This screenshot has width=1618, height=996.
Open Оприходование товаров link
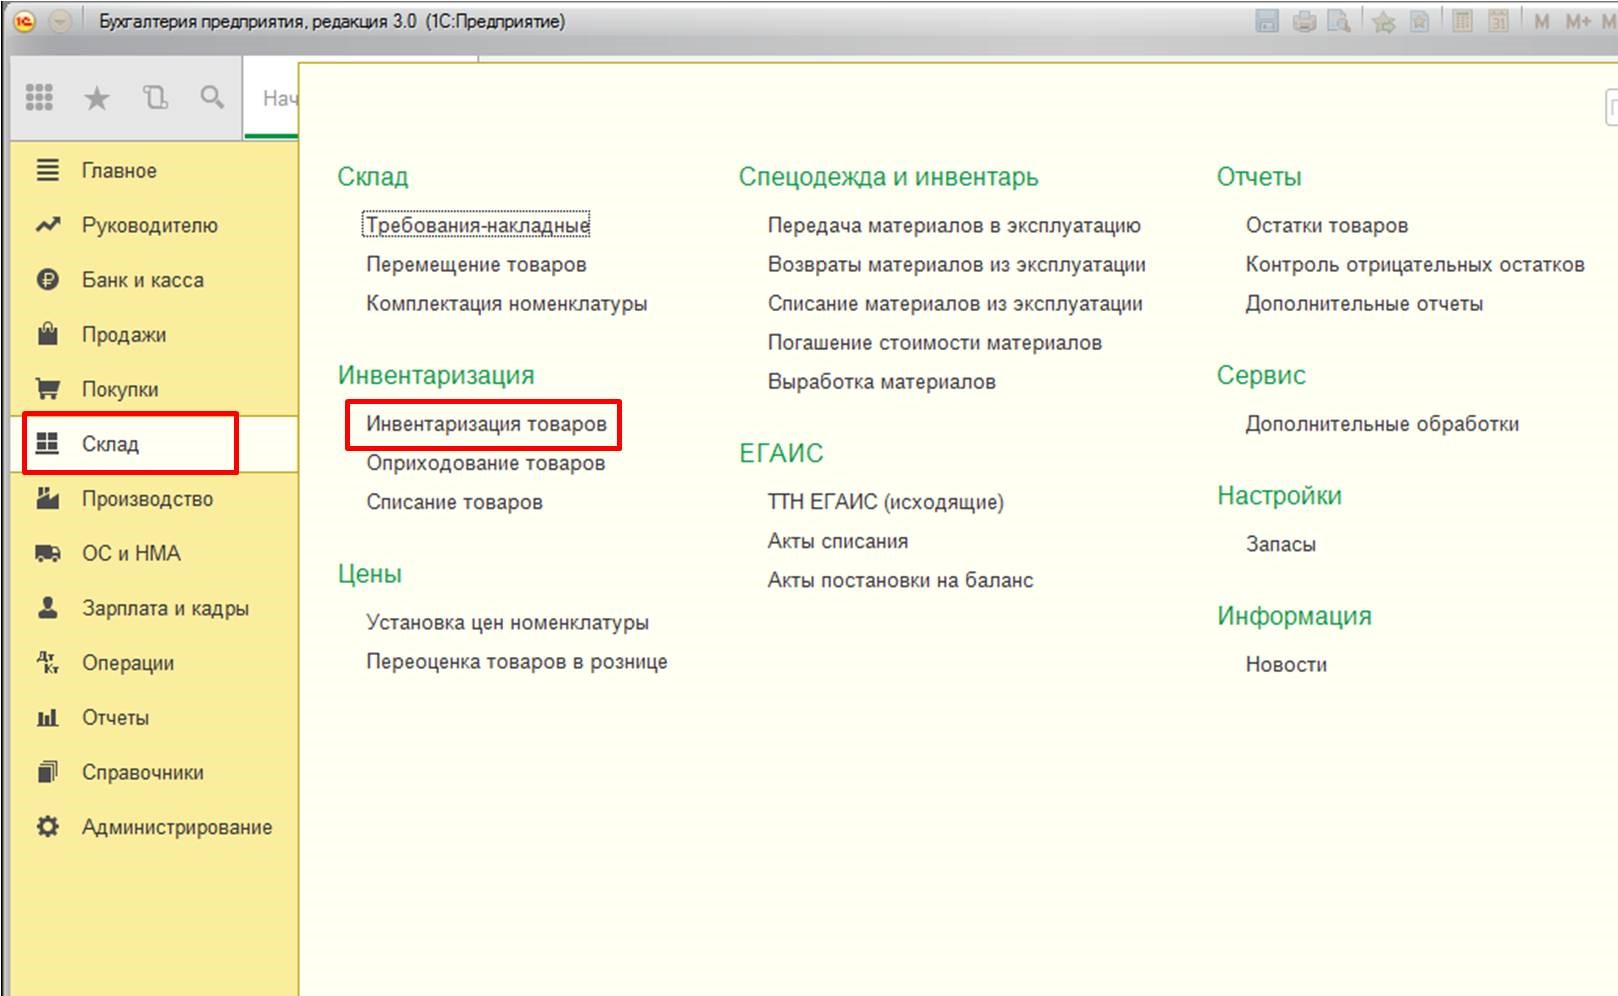pos(485,463)
